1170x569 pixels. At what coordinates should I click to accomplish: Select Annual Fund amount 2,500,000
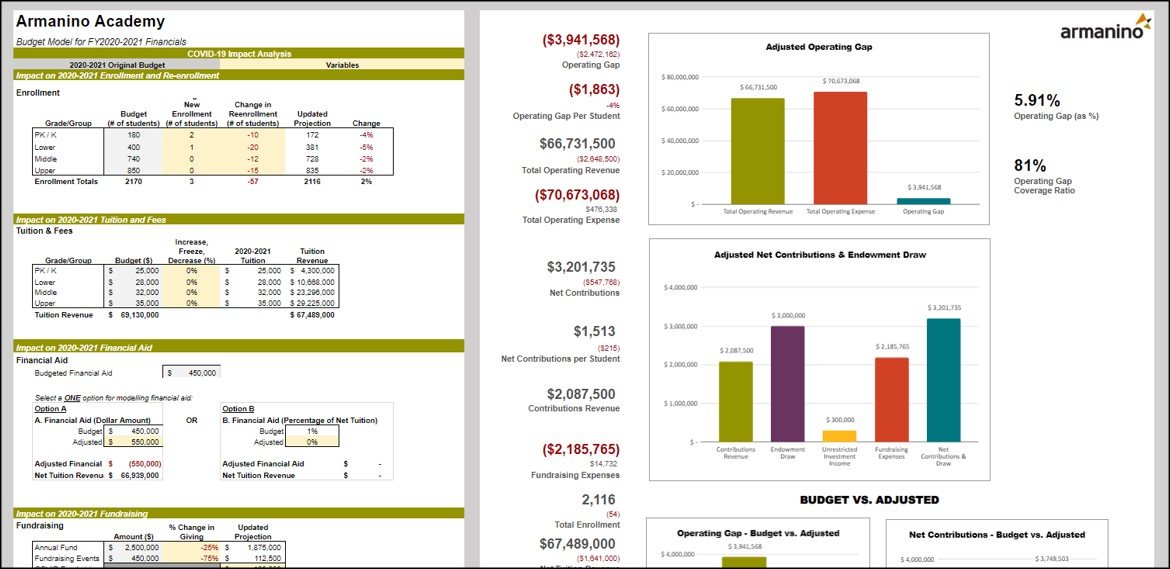pos(133,547)
